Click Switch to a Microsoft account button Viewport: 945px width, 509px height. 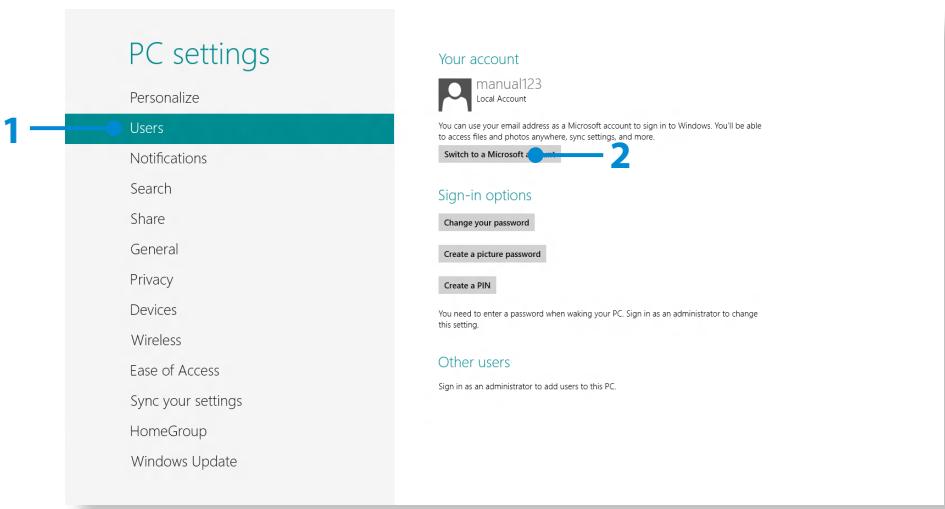500,154
